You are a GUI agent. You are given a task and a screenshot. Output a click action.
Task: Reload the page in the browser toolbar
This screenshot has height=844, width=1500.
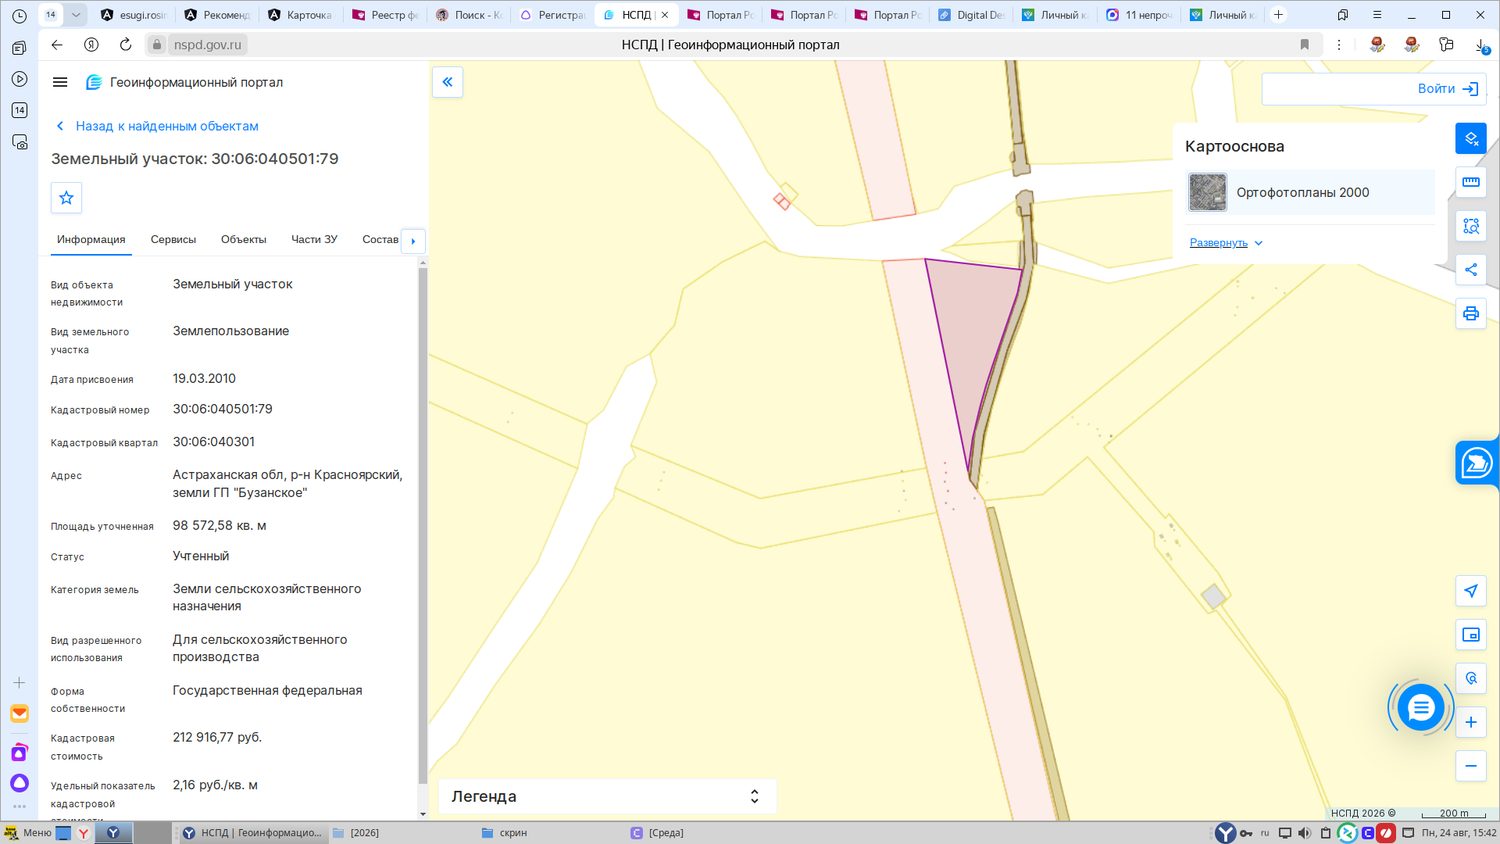click(125, 44)
